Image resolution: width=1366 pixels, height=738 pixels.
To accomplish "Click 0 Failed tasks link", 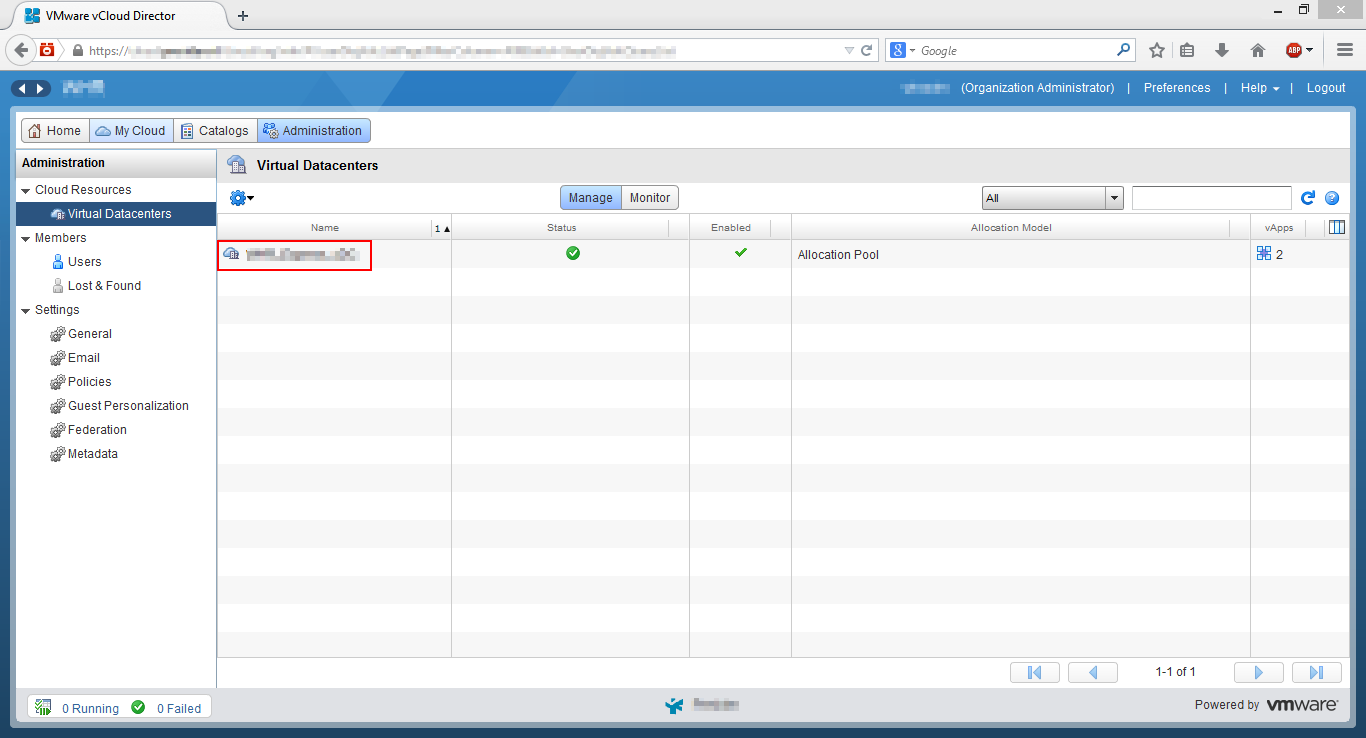I will pyautogui.click(x=179, y=708).
